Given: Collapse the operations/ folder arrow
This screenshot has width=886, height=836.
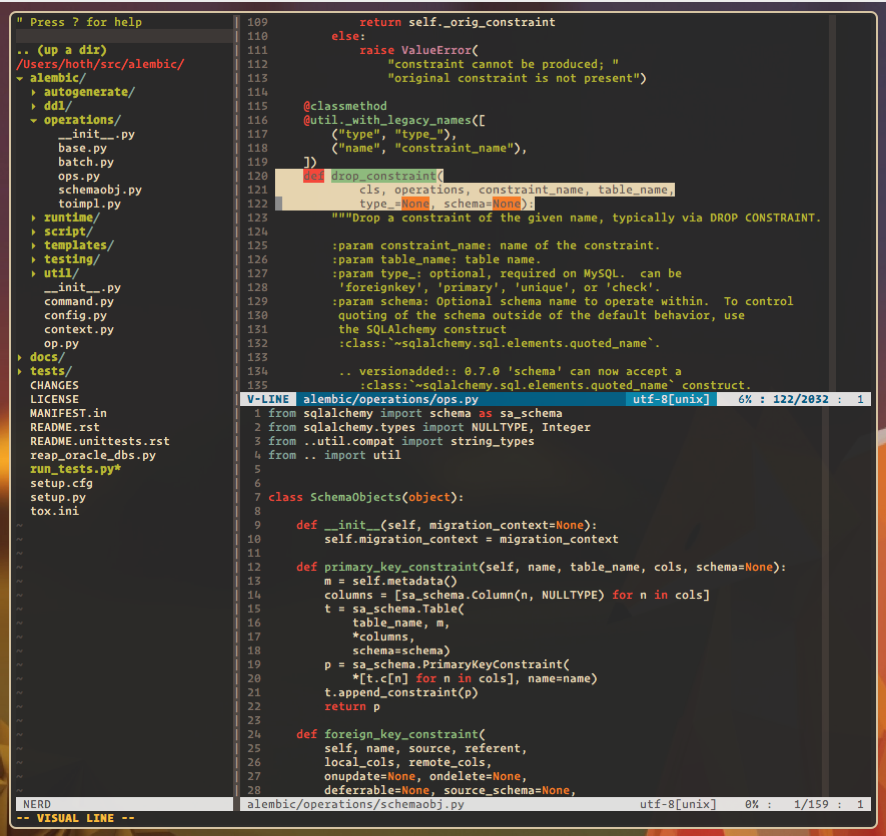Looking at the screenshot, I should [34, 120].
